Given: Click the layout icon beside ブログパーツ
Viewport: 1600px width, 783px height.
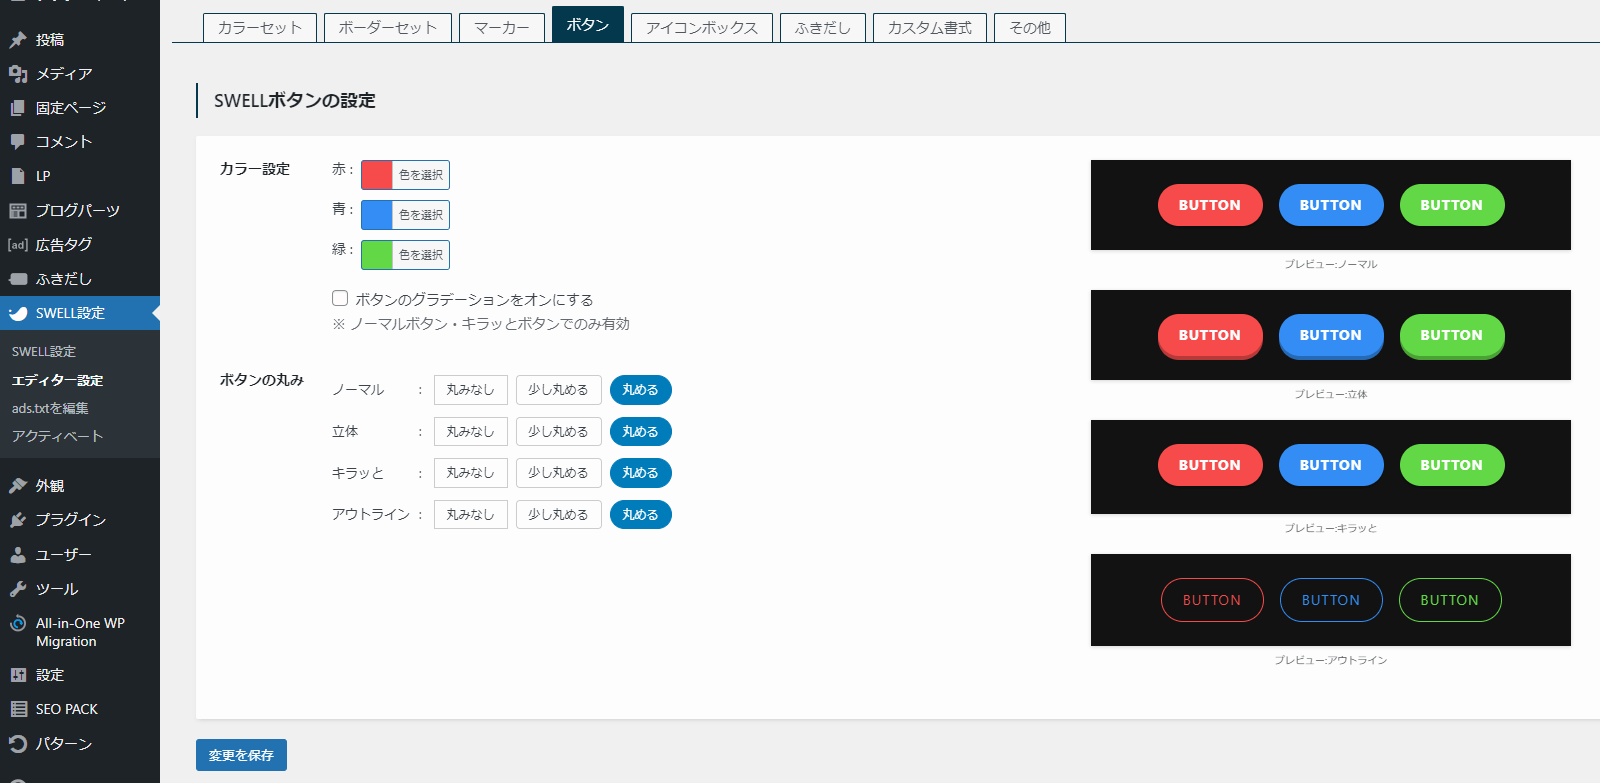Looking at the screenshot, I should pyautogui.click(x=18, y=211).
